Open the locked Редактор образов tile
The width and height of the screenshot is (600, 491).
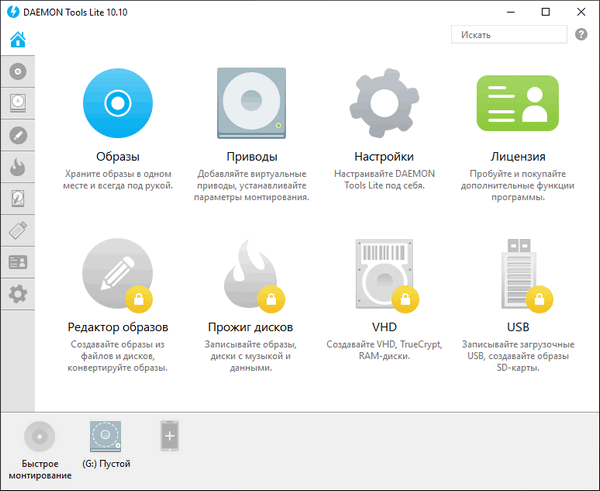[x=117, y=274]
